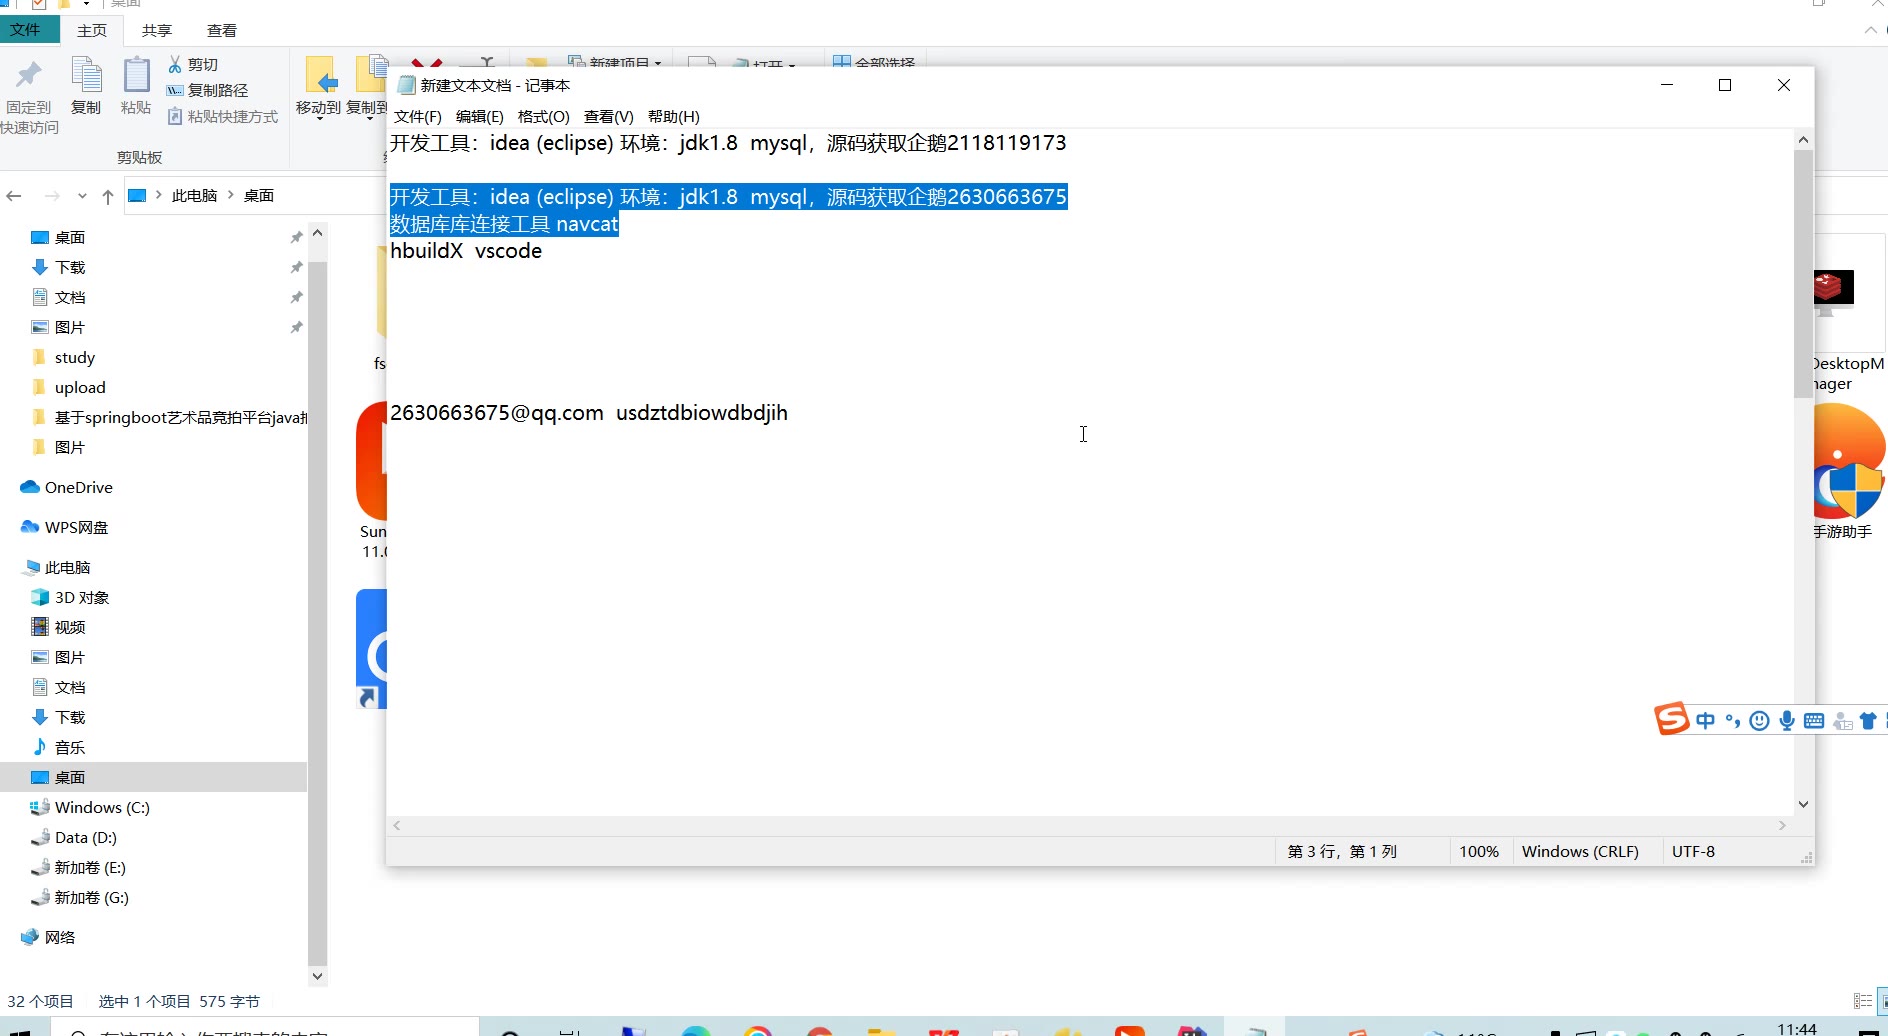Click text line hbuildX vscode
This screenshot has height=1036, width=1888.
pos(466,251)
